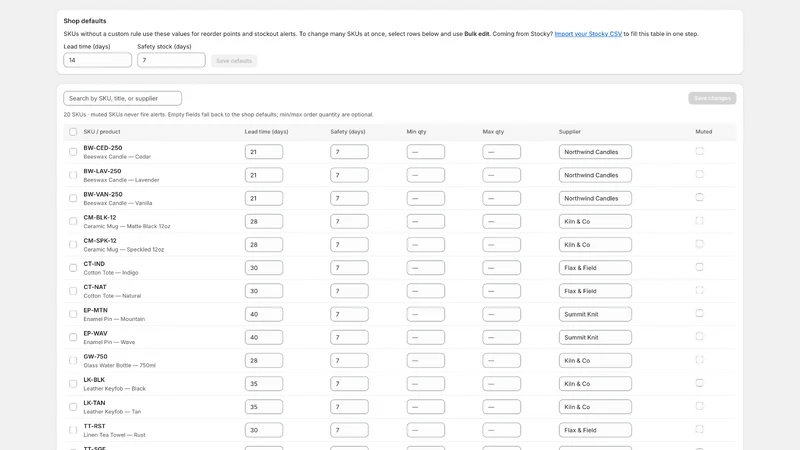The image size is (800, 450).
Task: Edit lead time for LK-BLK
Action: pos(264,384)
